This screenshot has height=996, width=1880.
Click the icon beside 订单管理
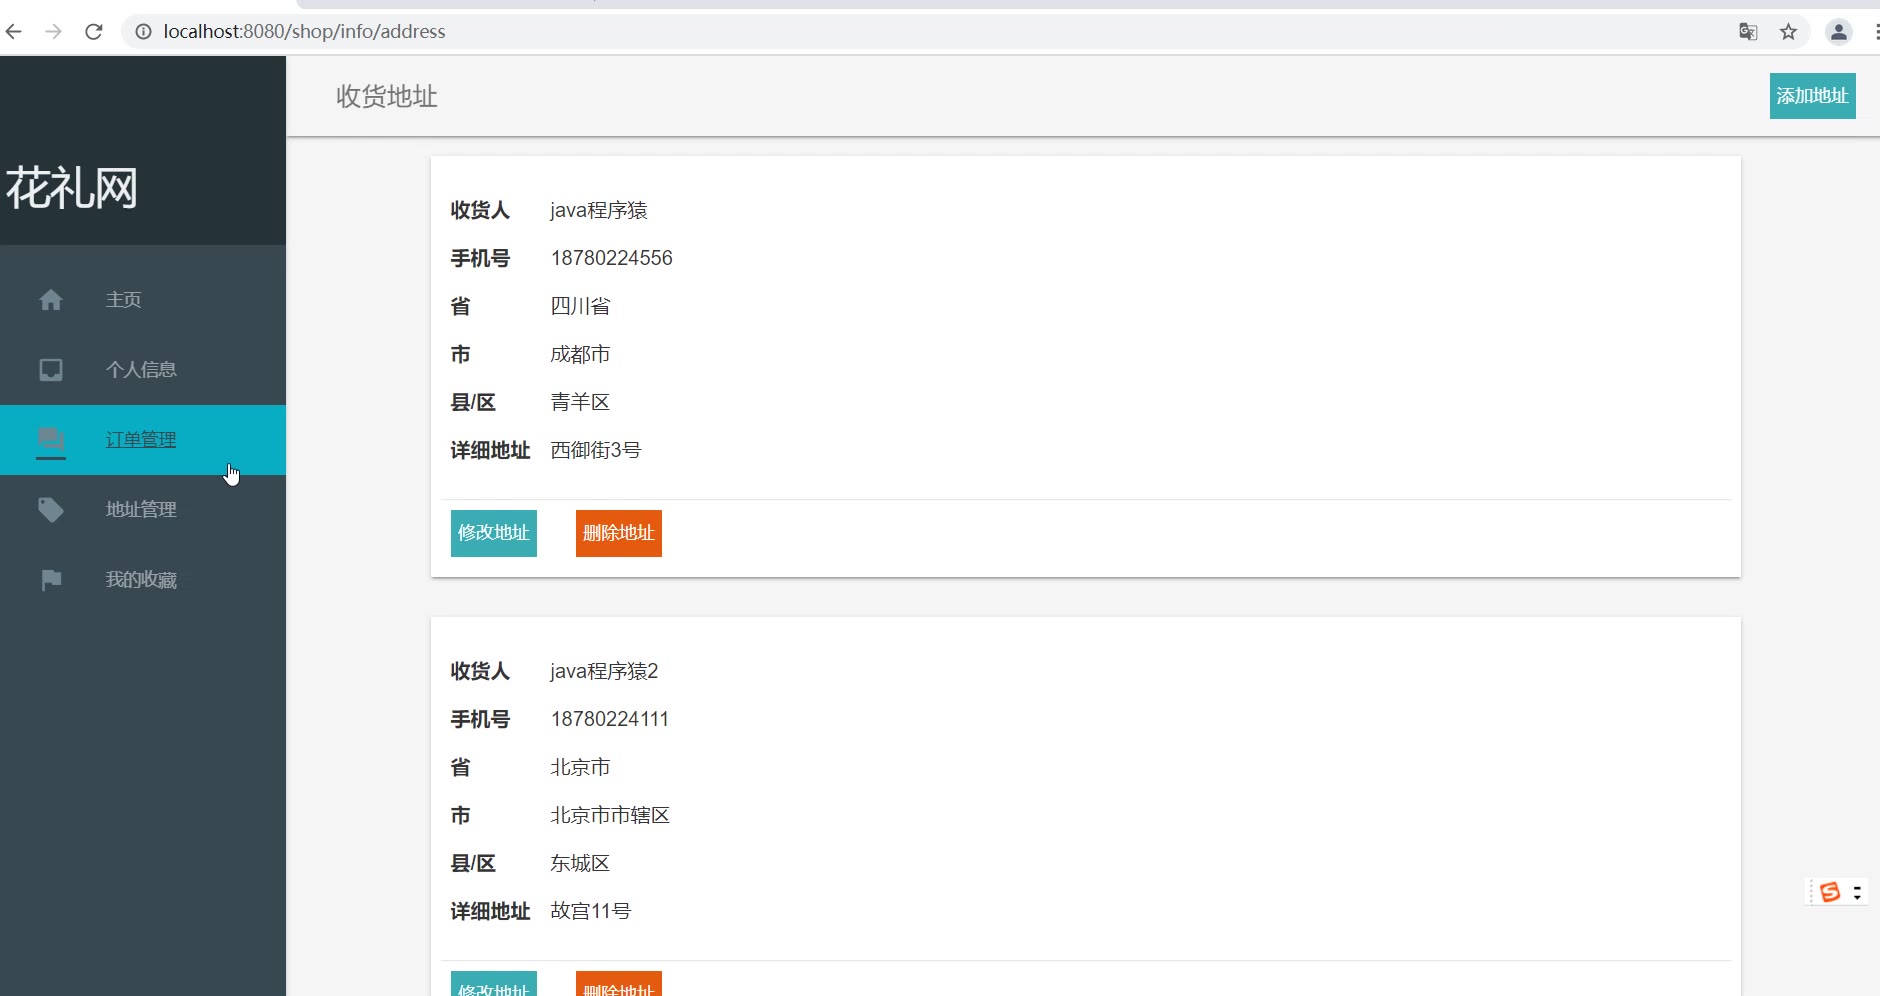[51, 440]
